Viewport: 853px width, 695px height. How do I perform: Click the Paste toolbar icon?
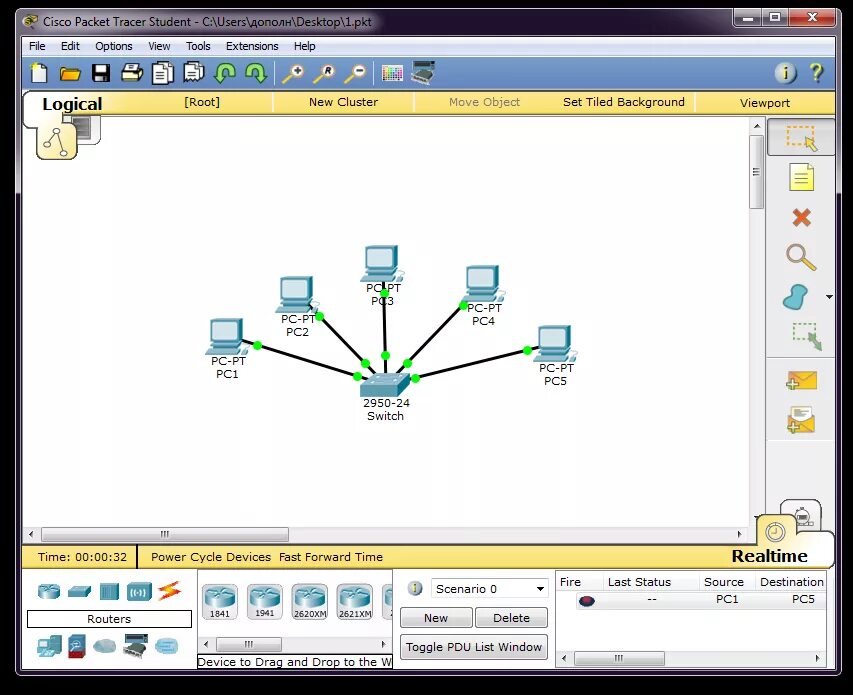pyautogui.click(x=194, y=72)
